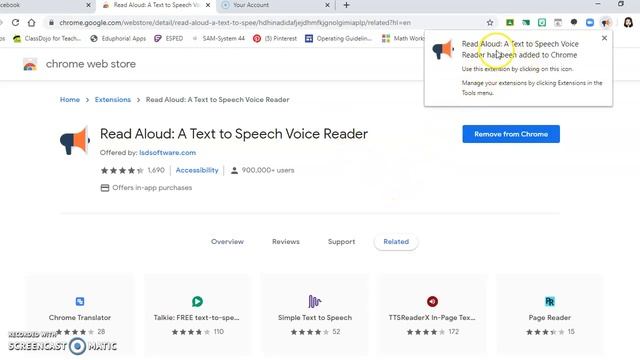
Task: Close the Read Aloud added notification popup
Action: pos(604,38)
